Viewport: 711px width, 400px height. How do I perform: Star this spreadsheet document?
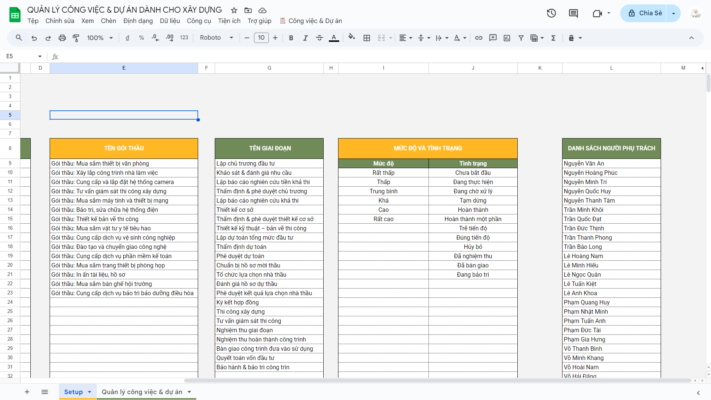[x=234, y=9]
